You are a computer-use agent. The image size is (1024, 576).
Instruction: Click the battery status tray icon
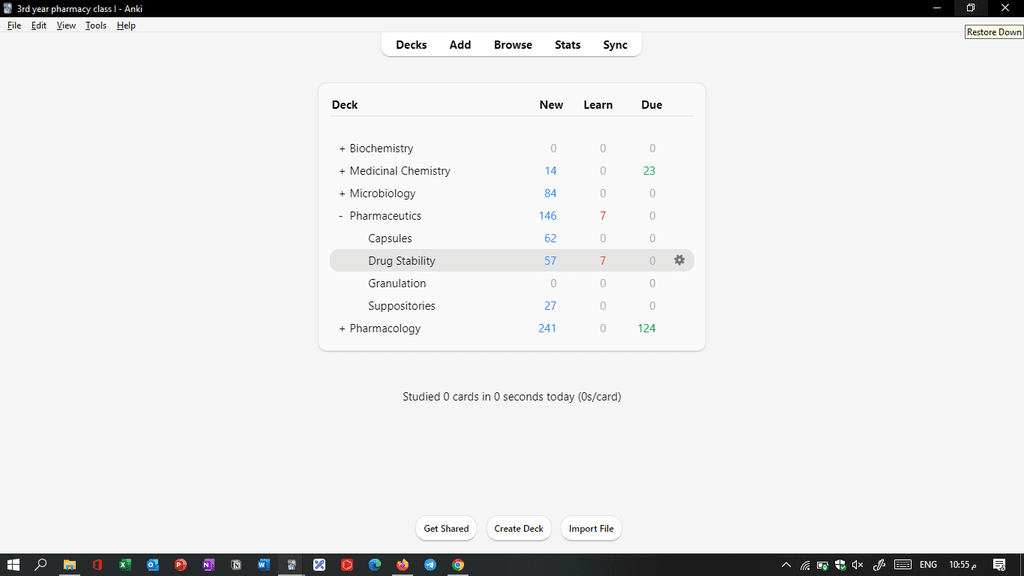tap(822, 565)
